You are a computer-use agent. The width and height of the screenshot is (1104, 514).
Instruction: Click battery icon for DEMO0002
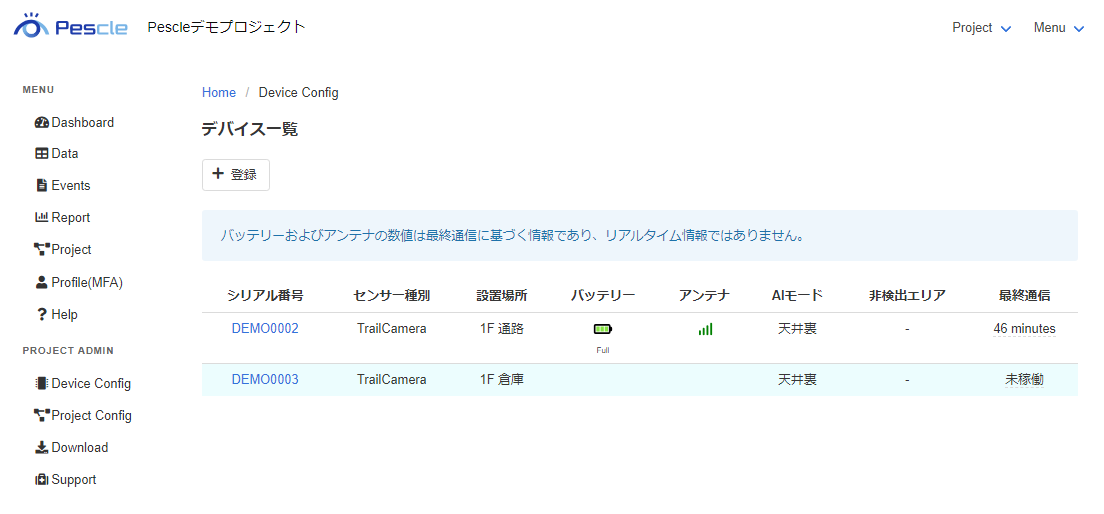click(603, 329)
